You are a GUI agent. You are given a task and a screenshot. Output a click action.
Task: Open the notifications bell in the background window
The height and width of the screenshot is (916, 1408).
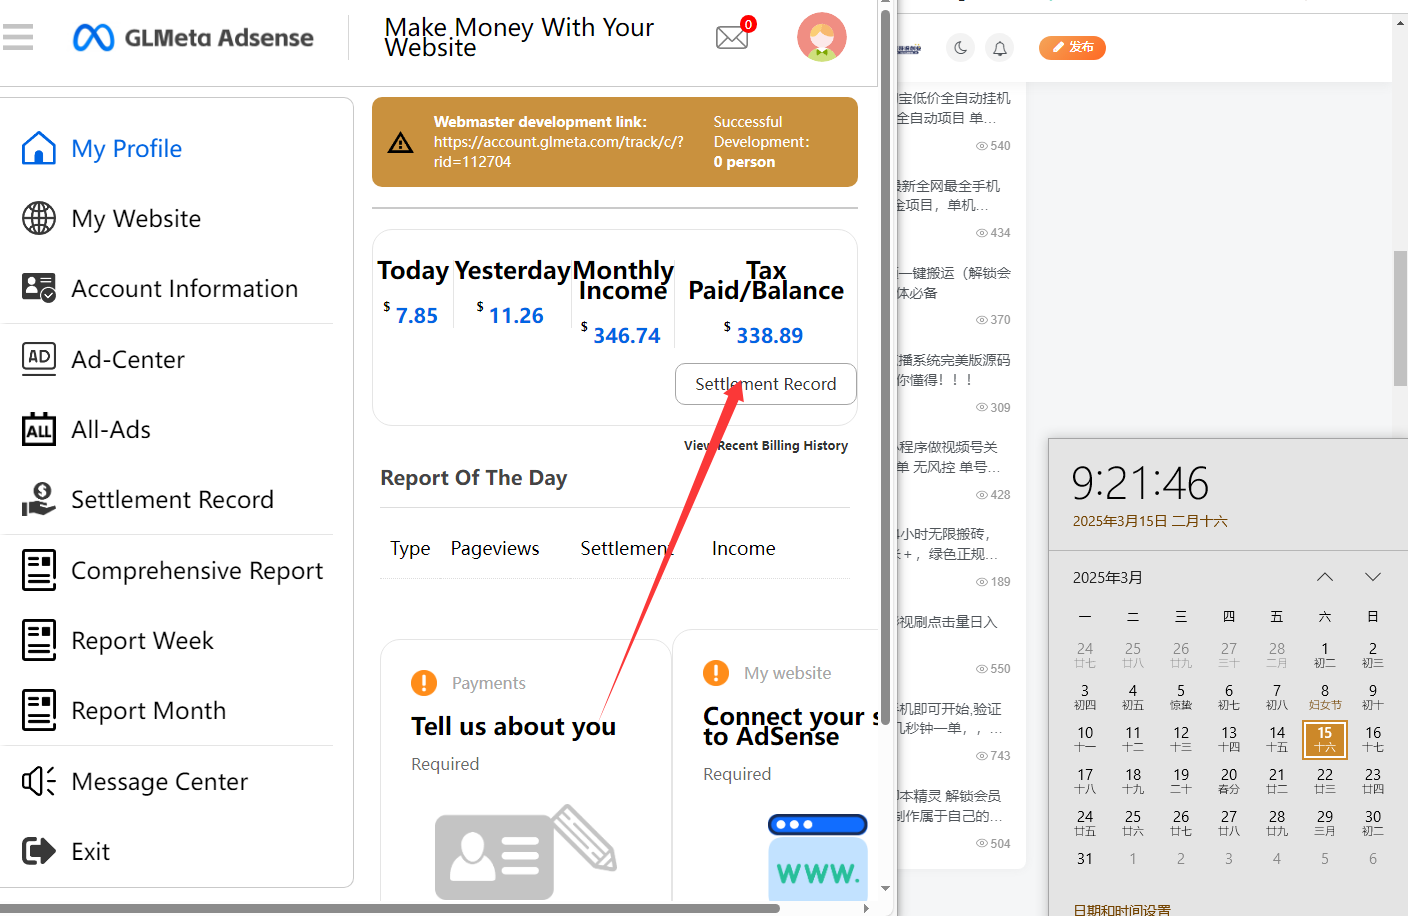click(x=1000, y=47)
